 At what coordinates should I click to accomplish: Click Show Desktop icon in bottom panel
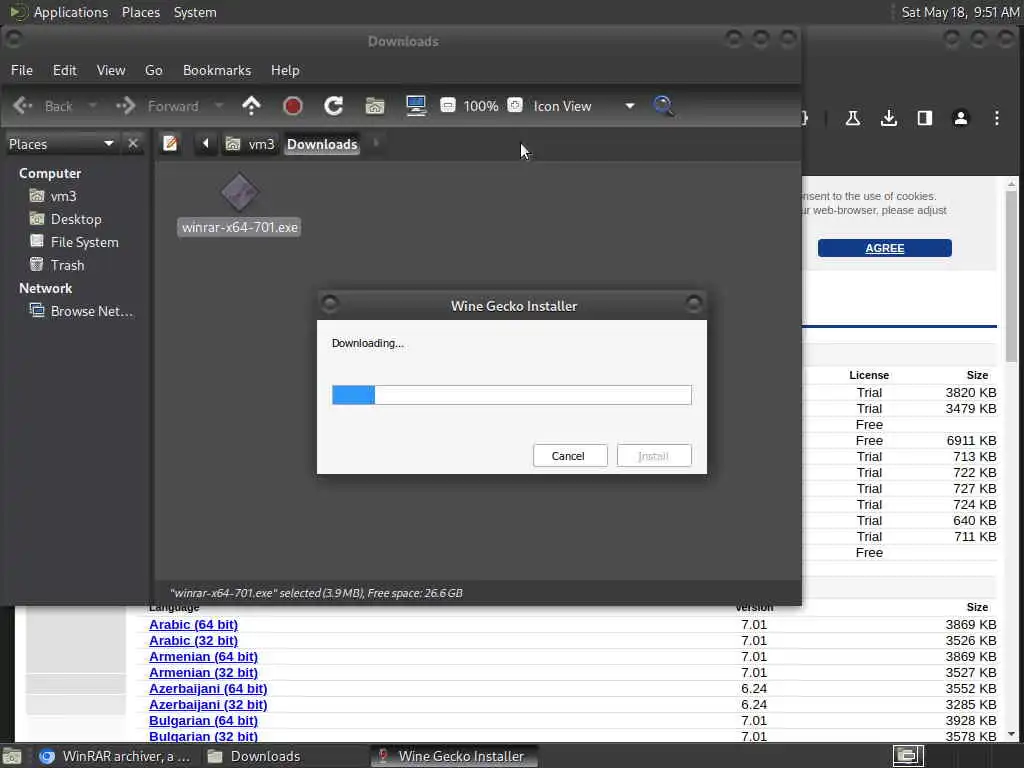coord(12,756)
